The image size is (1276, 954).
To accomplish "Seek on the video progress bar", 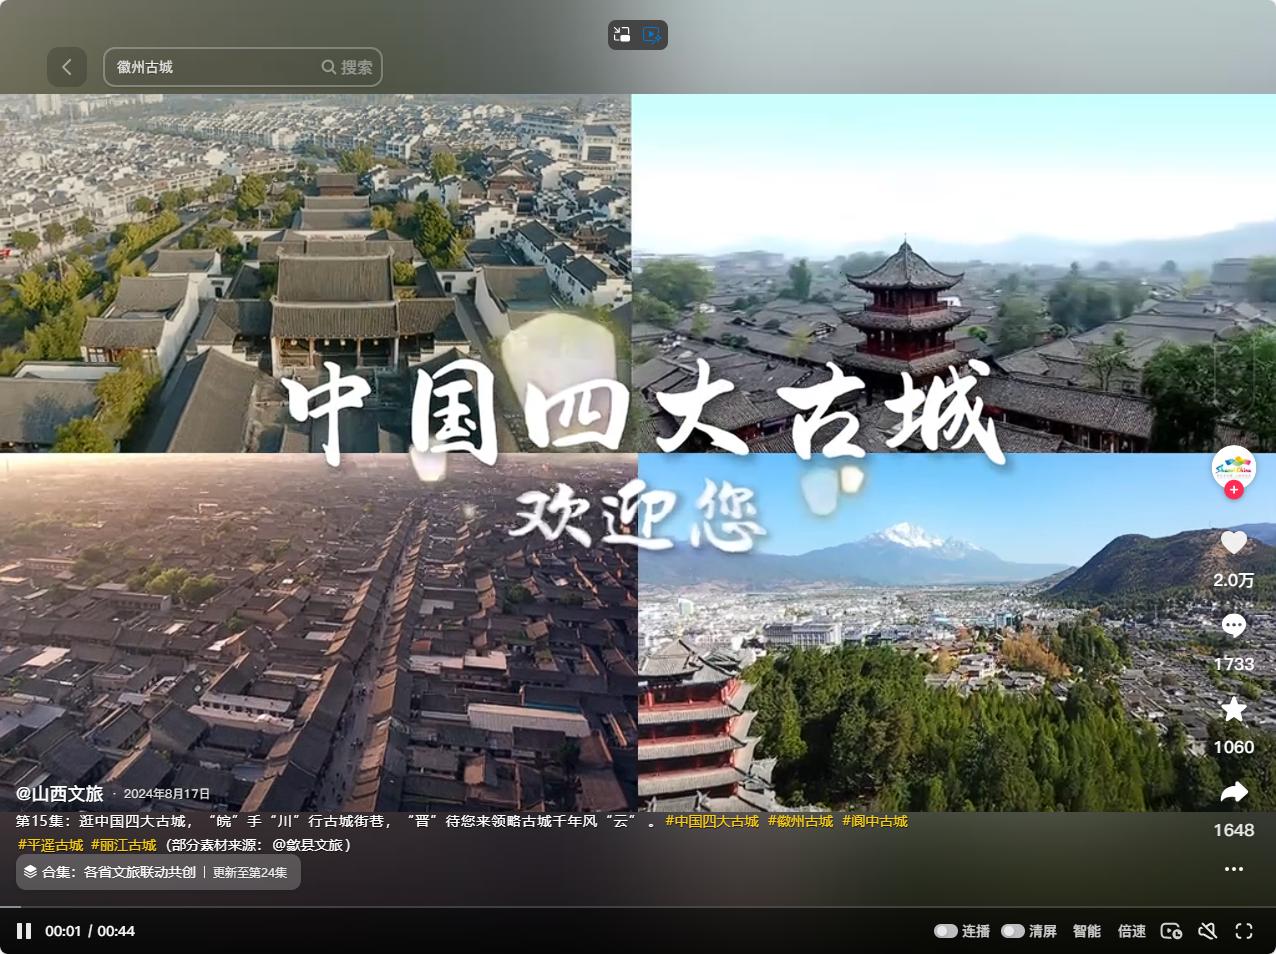I will click(x=638, y=907).
